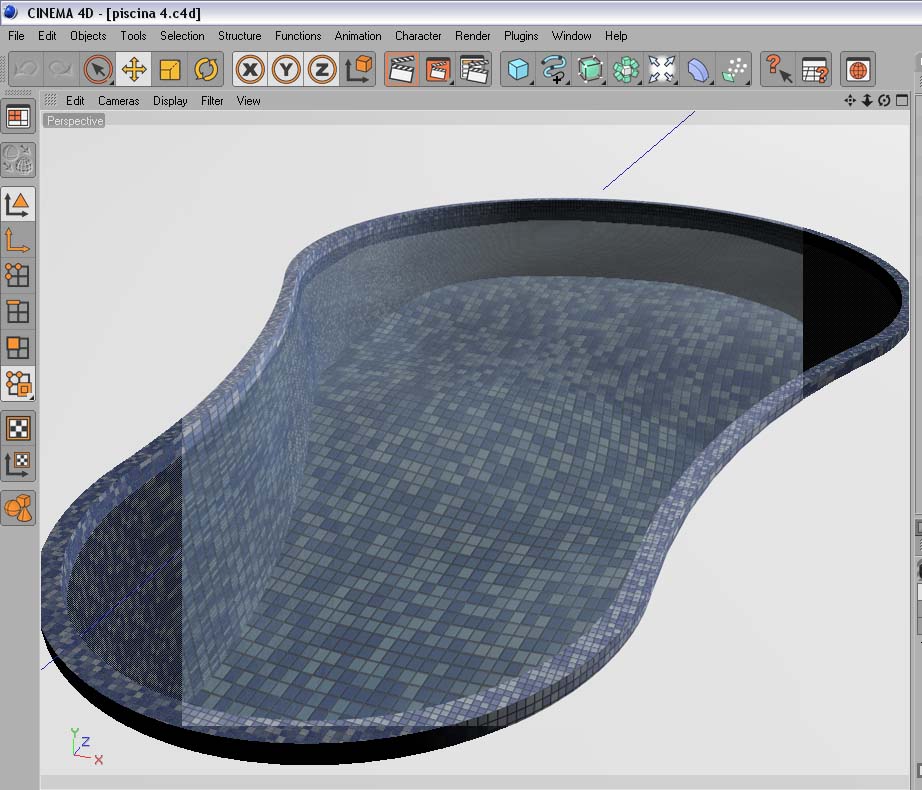Open the spline tools icon
This screenshot has width=922, height=790.
coord(554,70)
